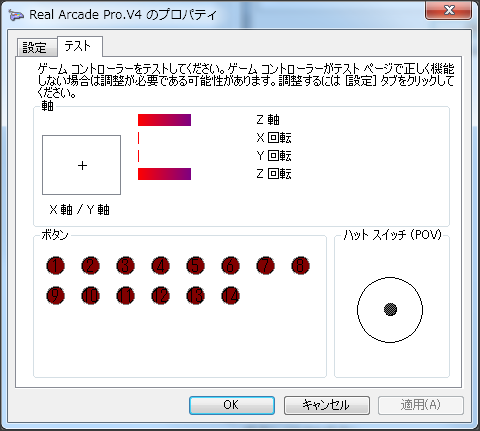Click button indicator number 14
This screenshot has height=431, width=480.
pos(230,296)
